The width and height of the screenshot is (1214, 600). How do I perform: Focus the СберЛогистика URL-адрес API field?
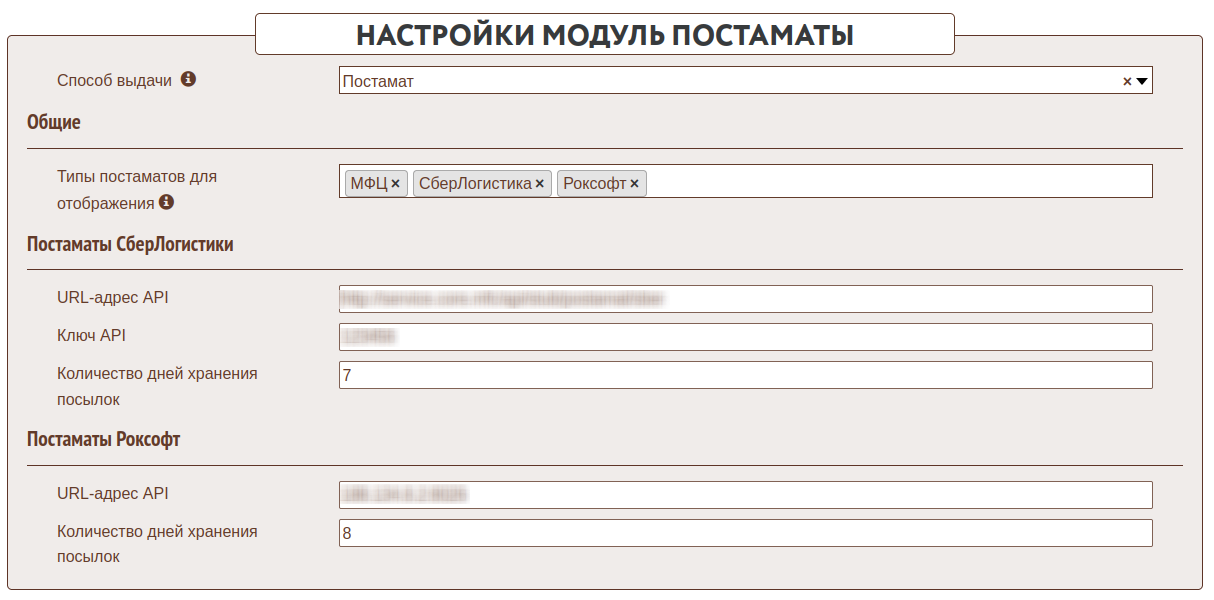click(745, 299)
